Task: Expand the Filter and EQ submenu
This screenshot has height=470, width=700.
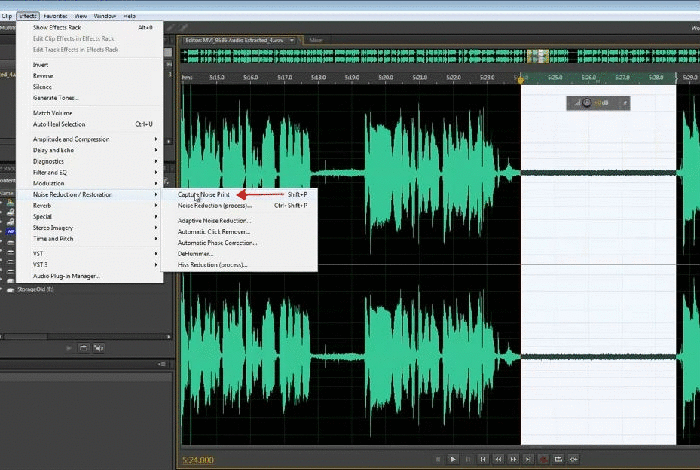Action: pyautogui.click(x=50, y=172)
